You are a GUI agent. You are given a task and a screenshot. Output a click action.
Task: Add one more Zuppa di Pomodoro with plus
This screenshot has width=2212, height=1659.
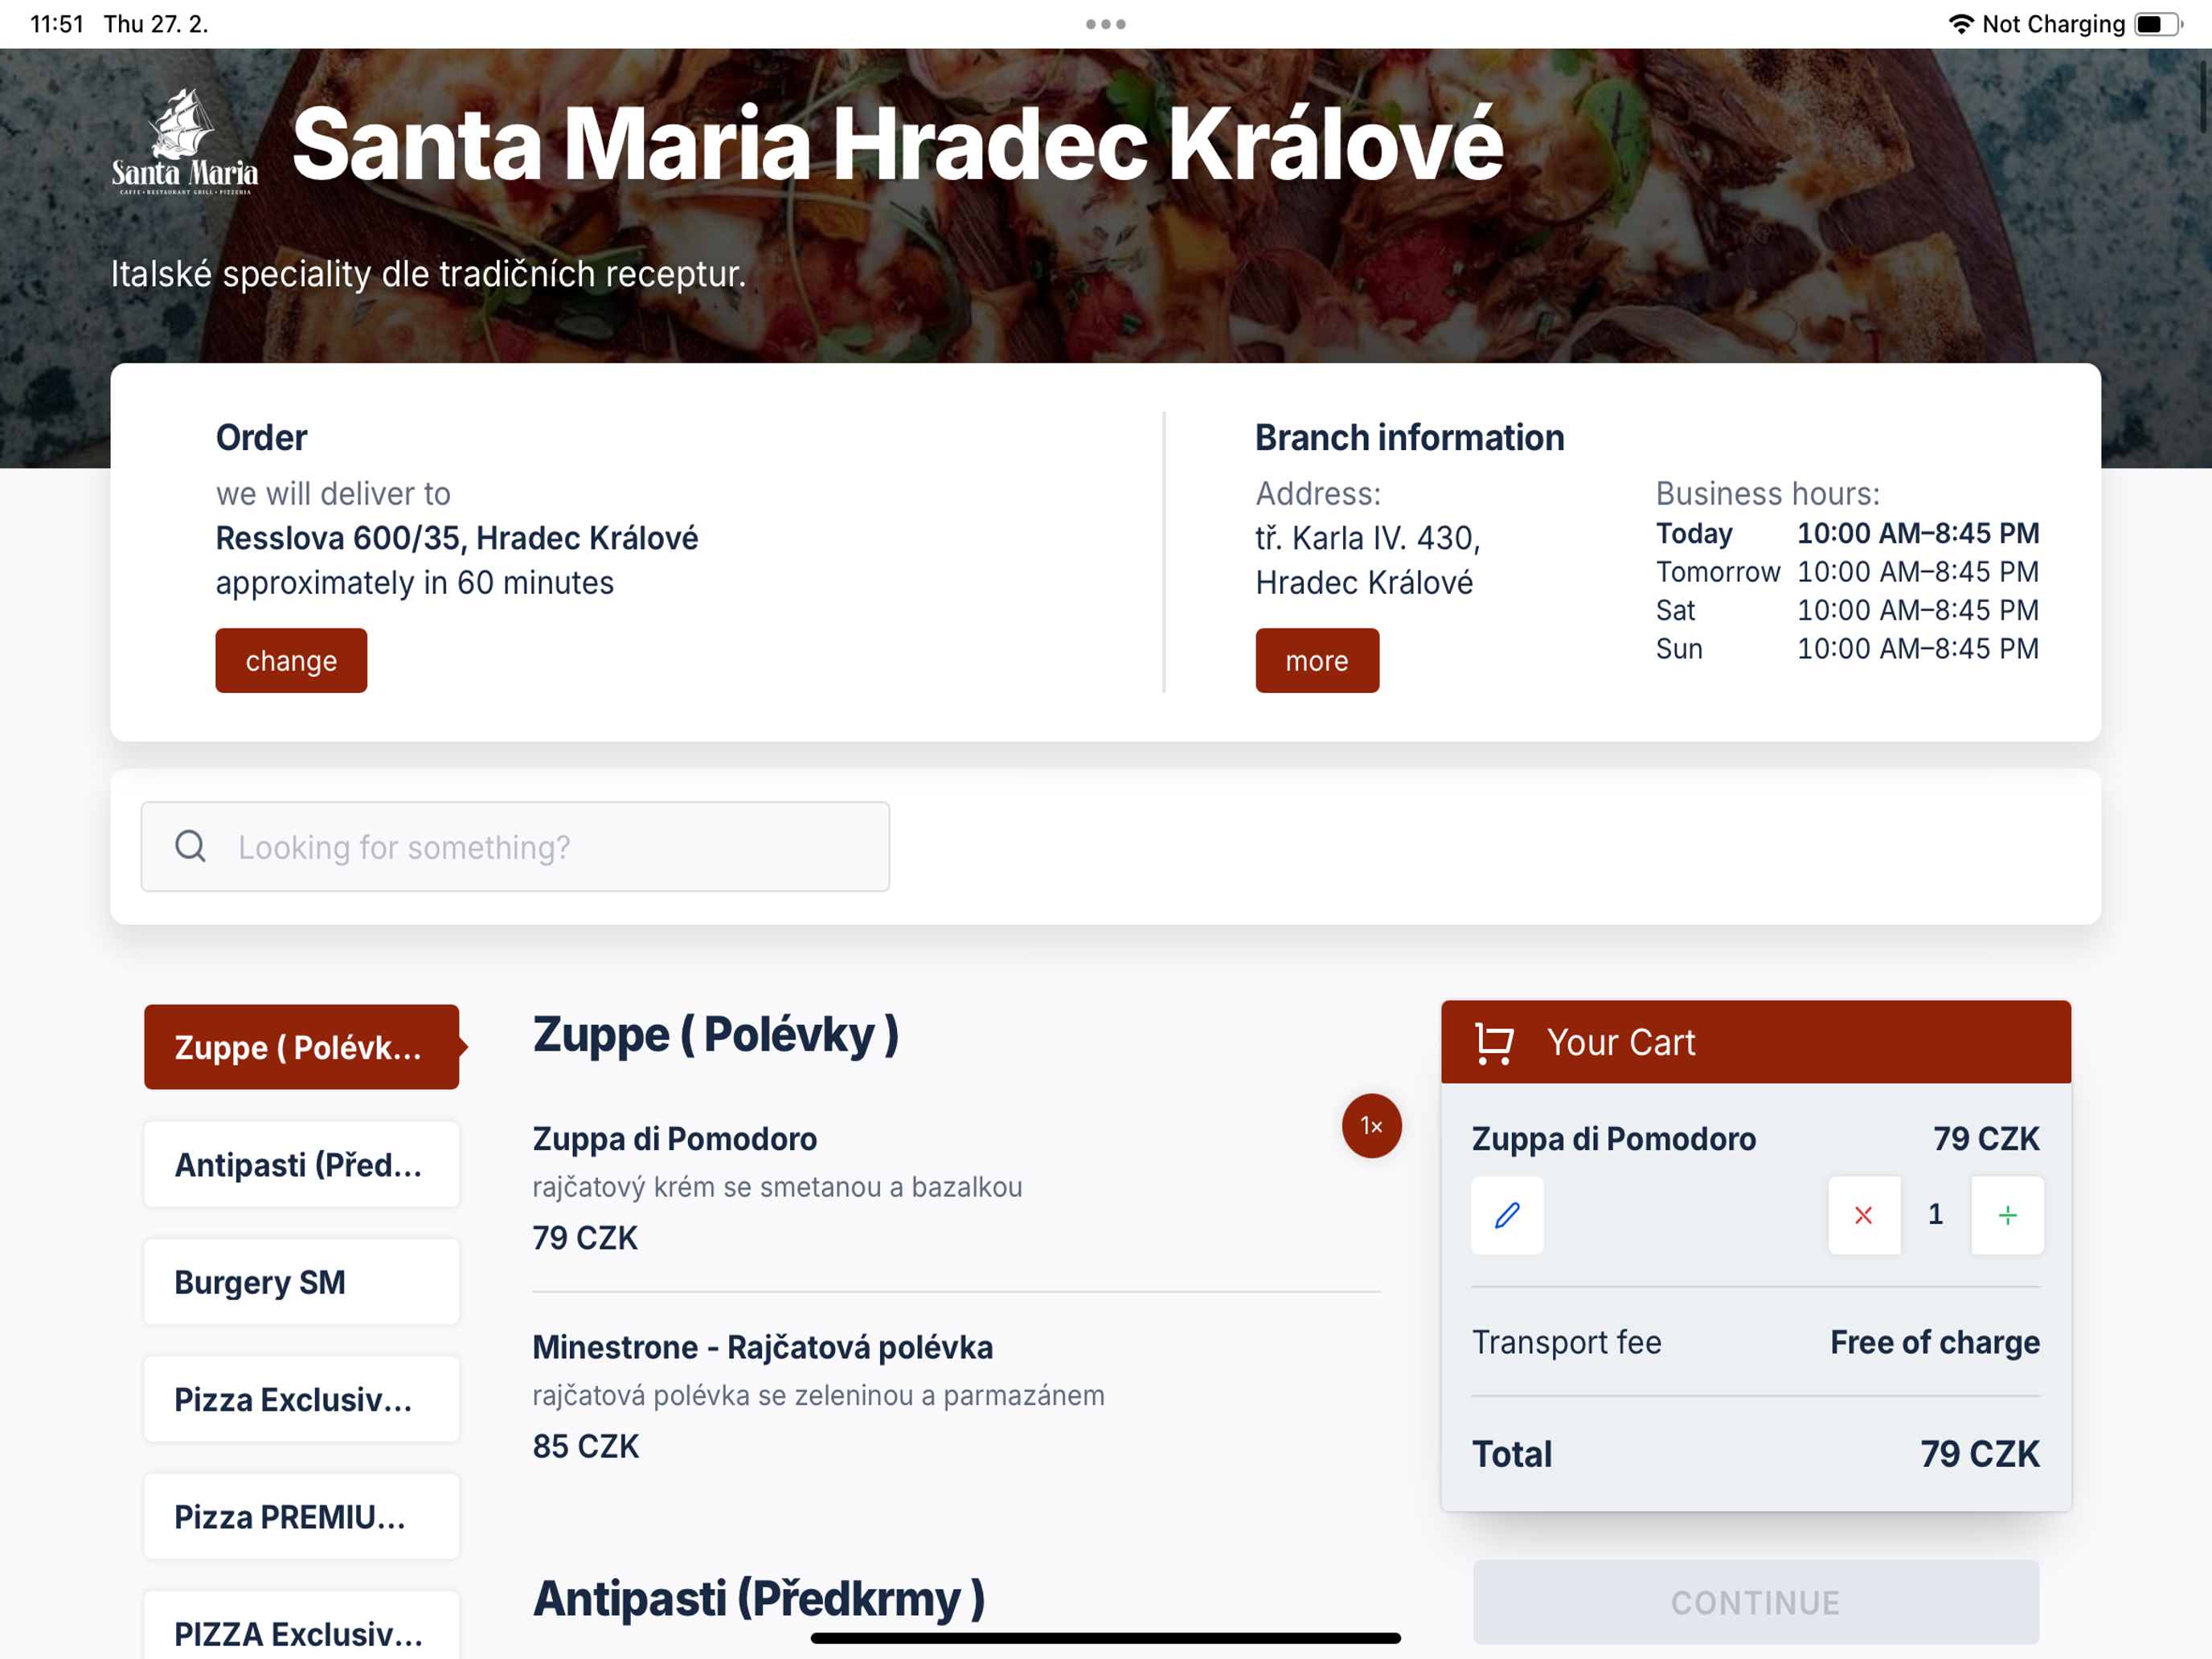(2007, 1215)
